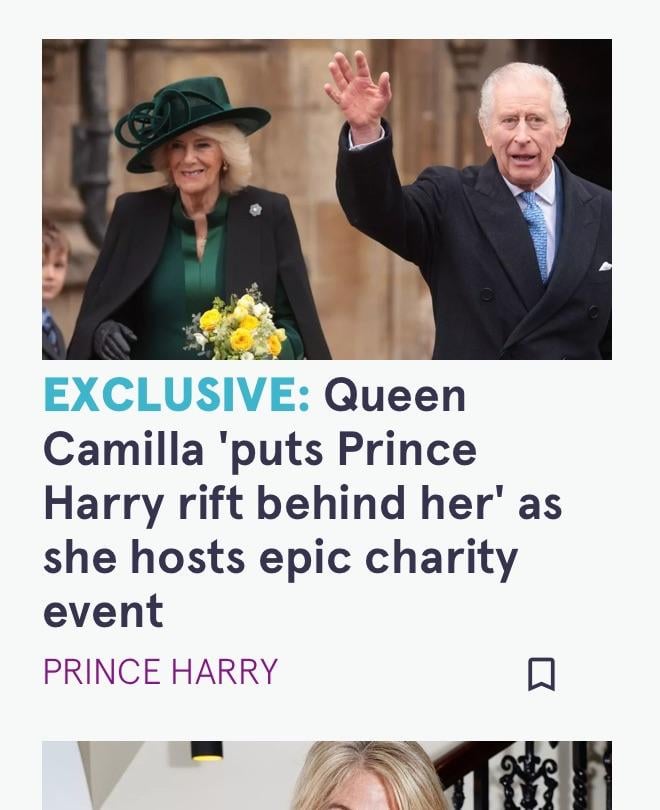Click the white pocket square in photo

(x=605, y=267)
